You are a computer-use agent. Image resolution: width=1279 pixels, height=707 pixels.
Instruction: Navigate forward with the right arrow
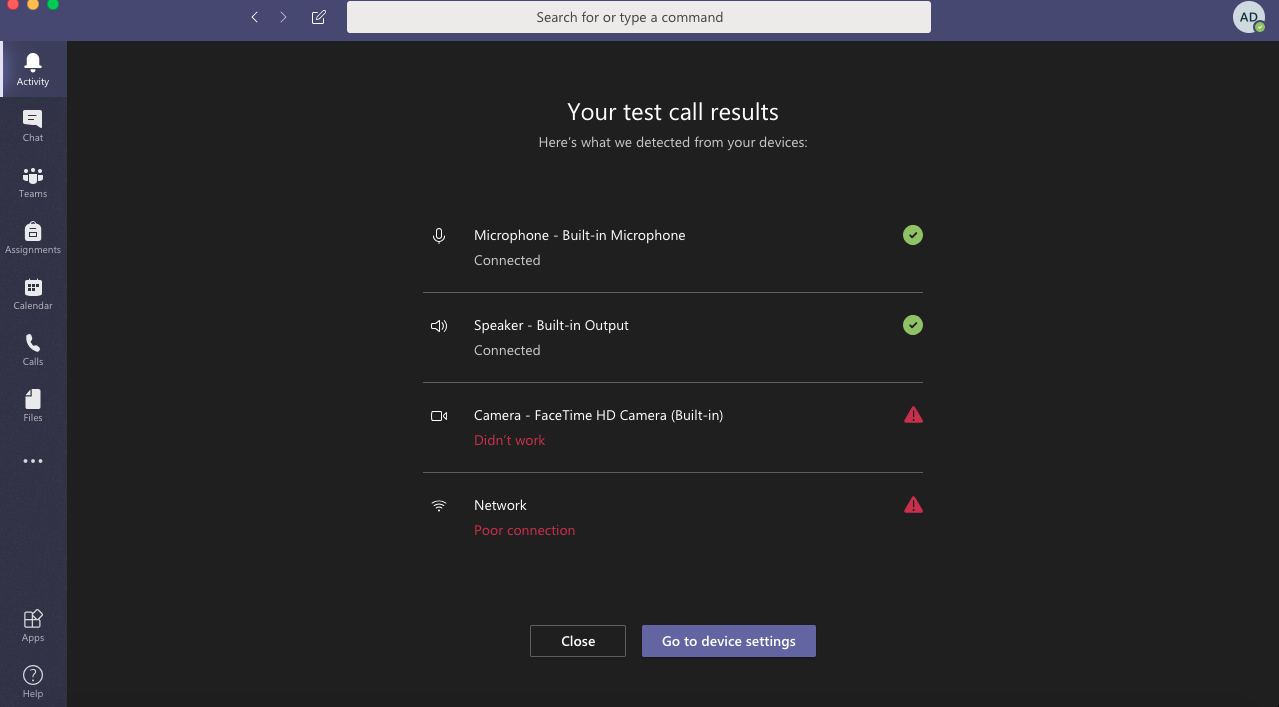tap(284, 17)
